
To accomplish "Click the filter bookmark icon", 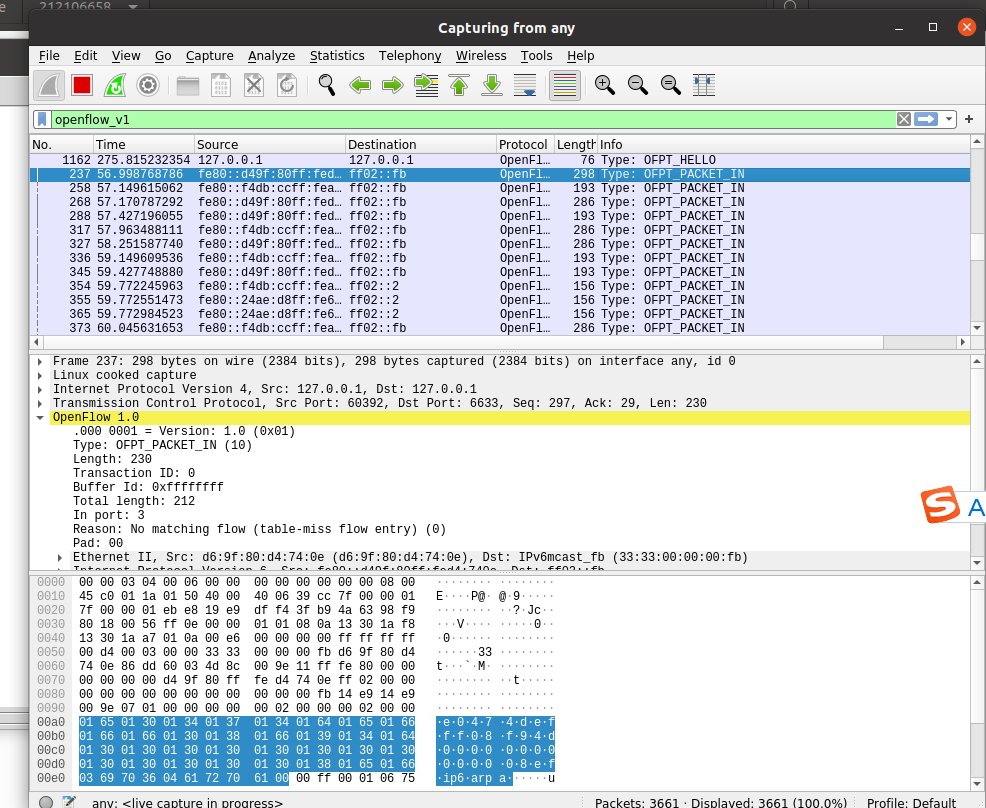I will 42,119.
